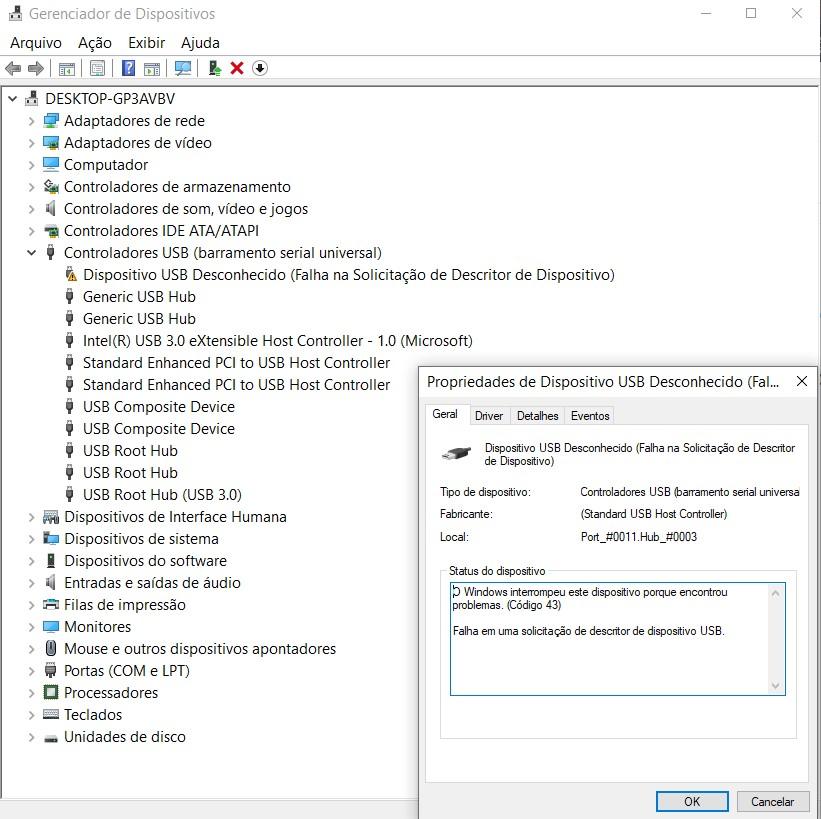Viewport: 821px width, 819px height.
Task: Click the USB plug icon in Propriedades dialog
Action: [456, 453]
